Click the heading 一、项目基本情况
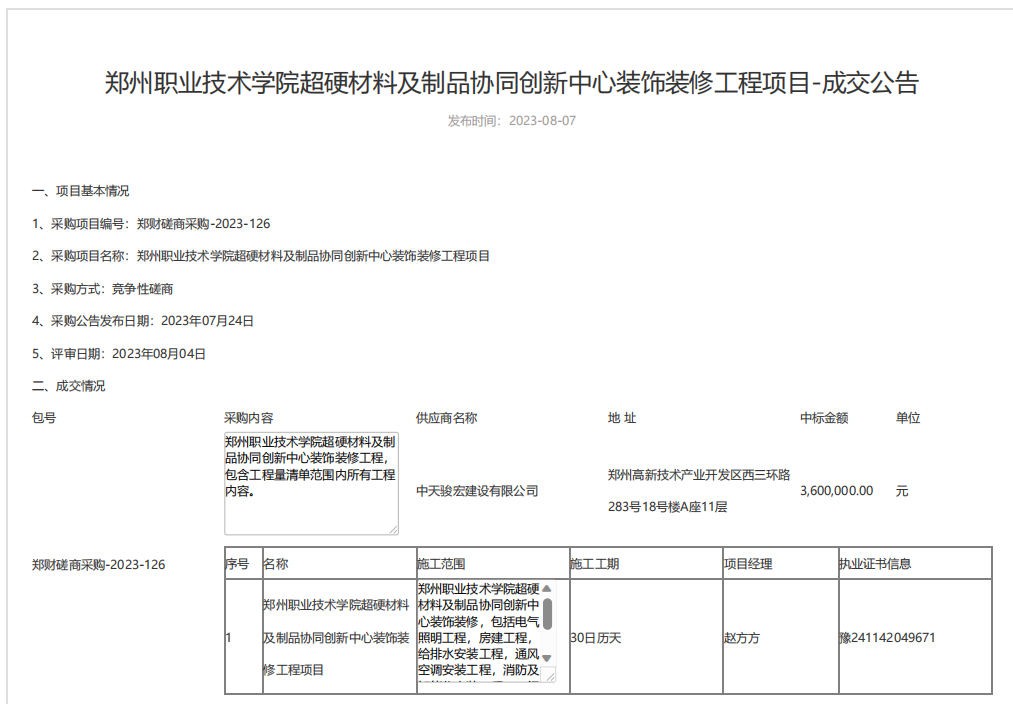Screen dimensions: 1013x704 point(80,191)
